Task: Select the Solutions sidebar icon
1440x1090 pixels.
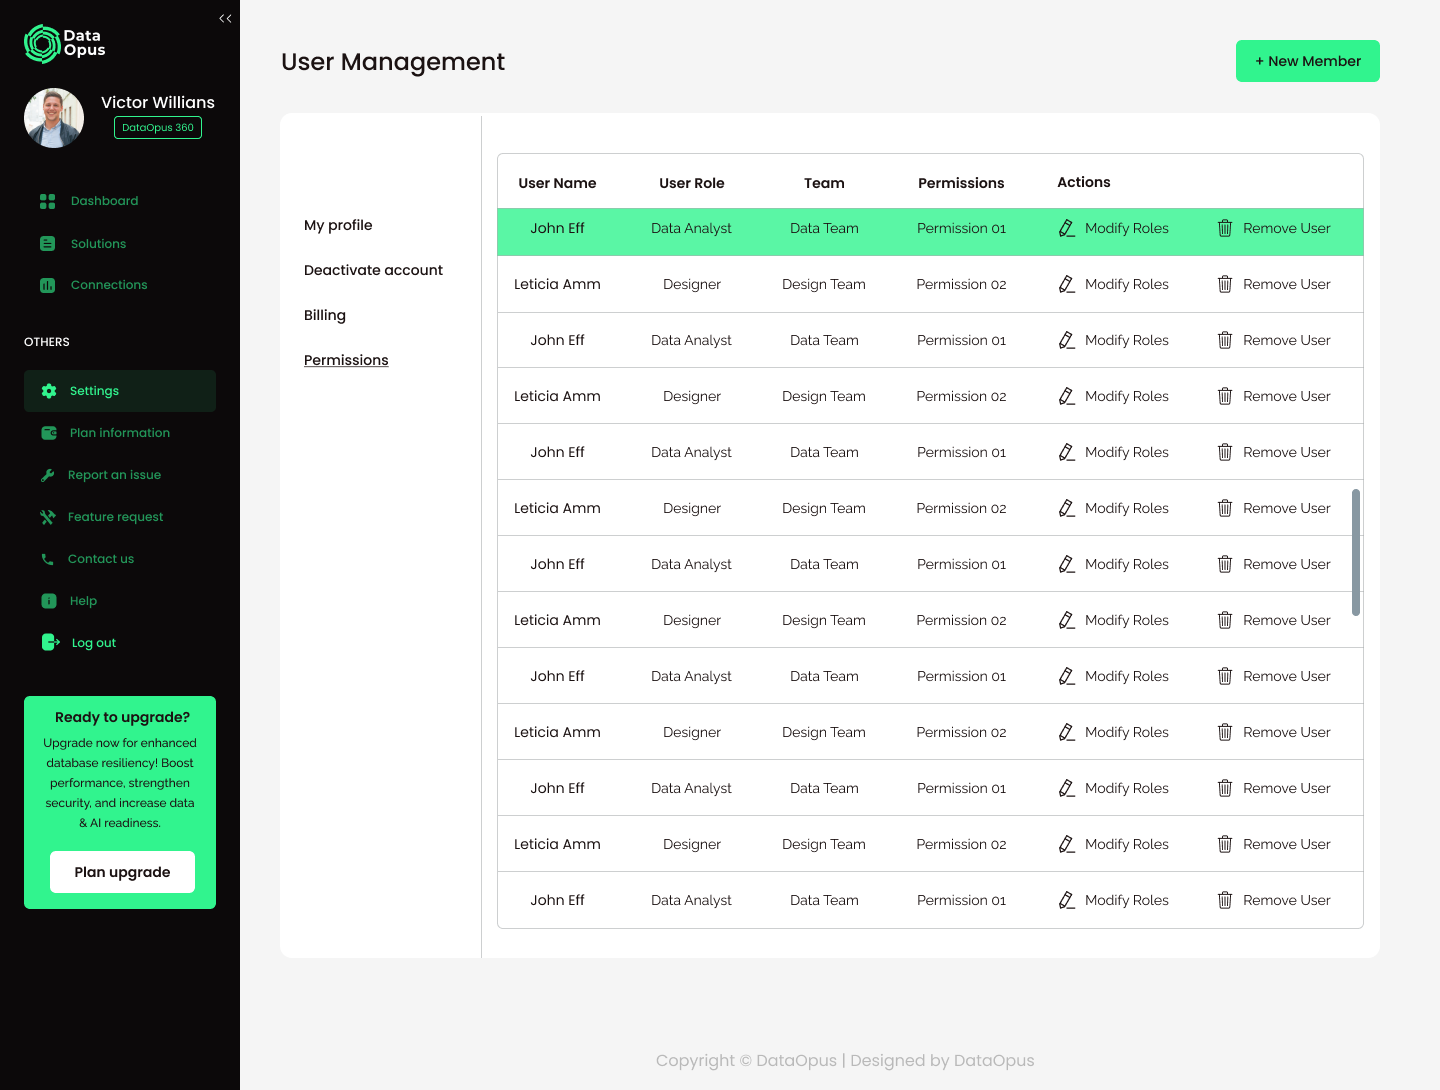Action: point(47,244)
